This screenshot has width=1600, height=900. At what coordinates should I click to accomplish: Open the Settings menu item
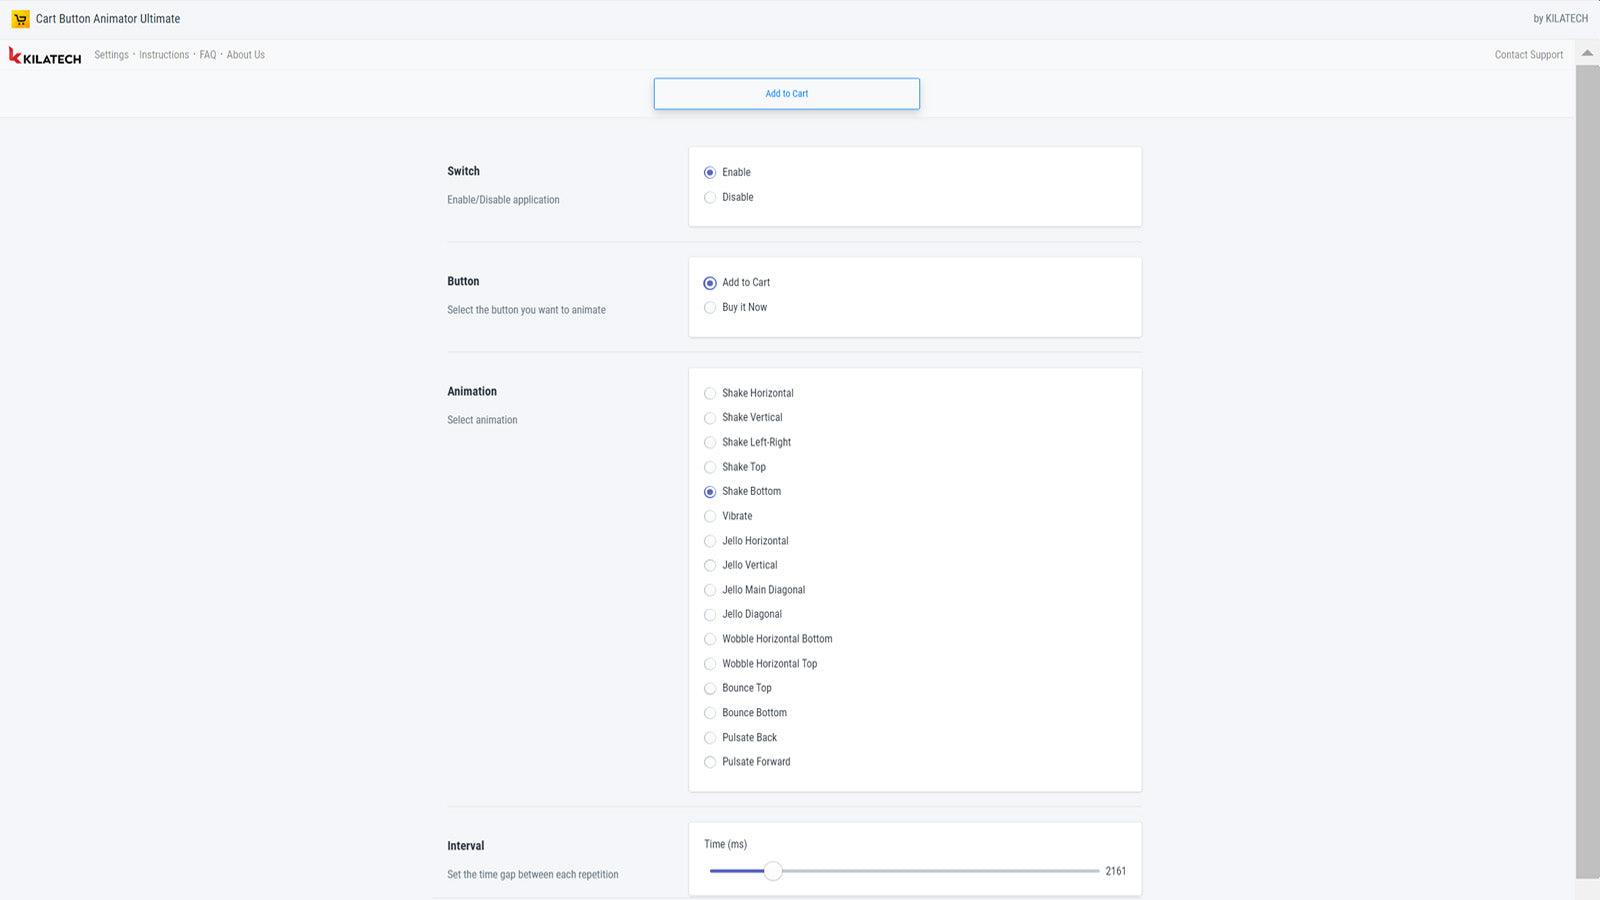pos(111,55)
